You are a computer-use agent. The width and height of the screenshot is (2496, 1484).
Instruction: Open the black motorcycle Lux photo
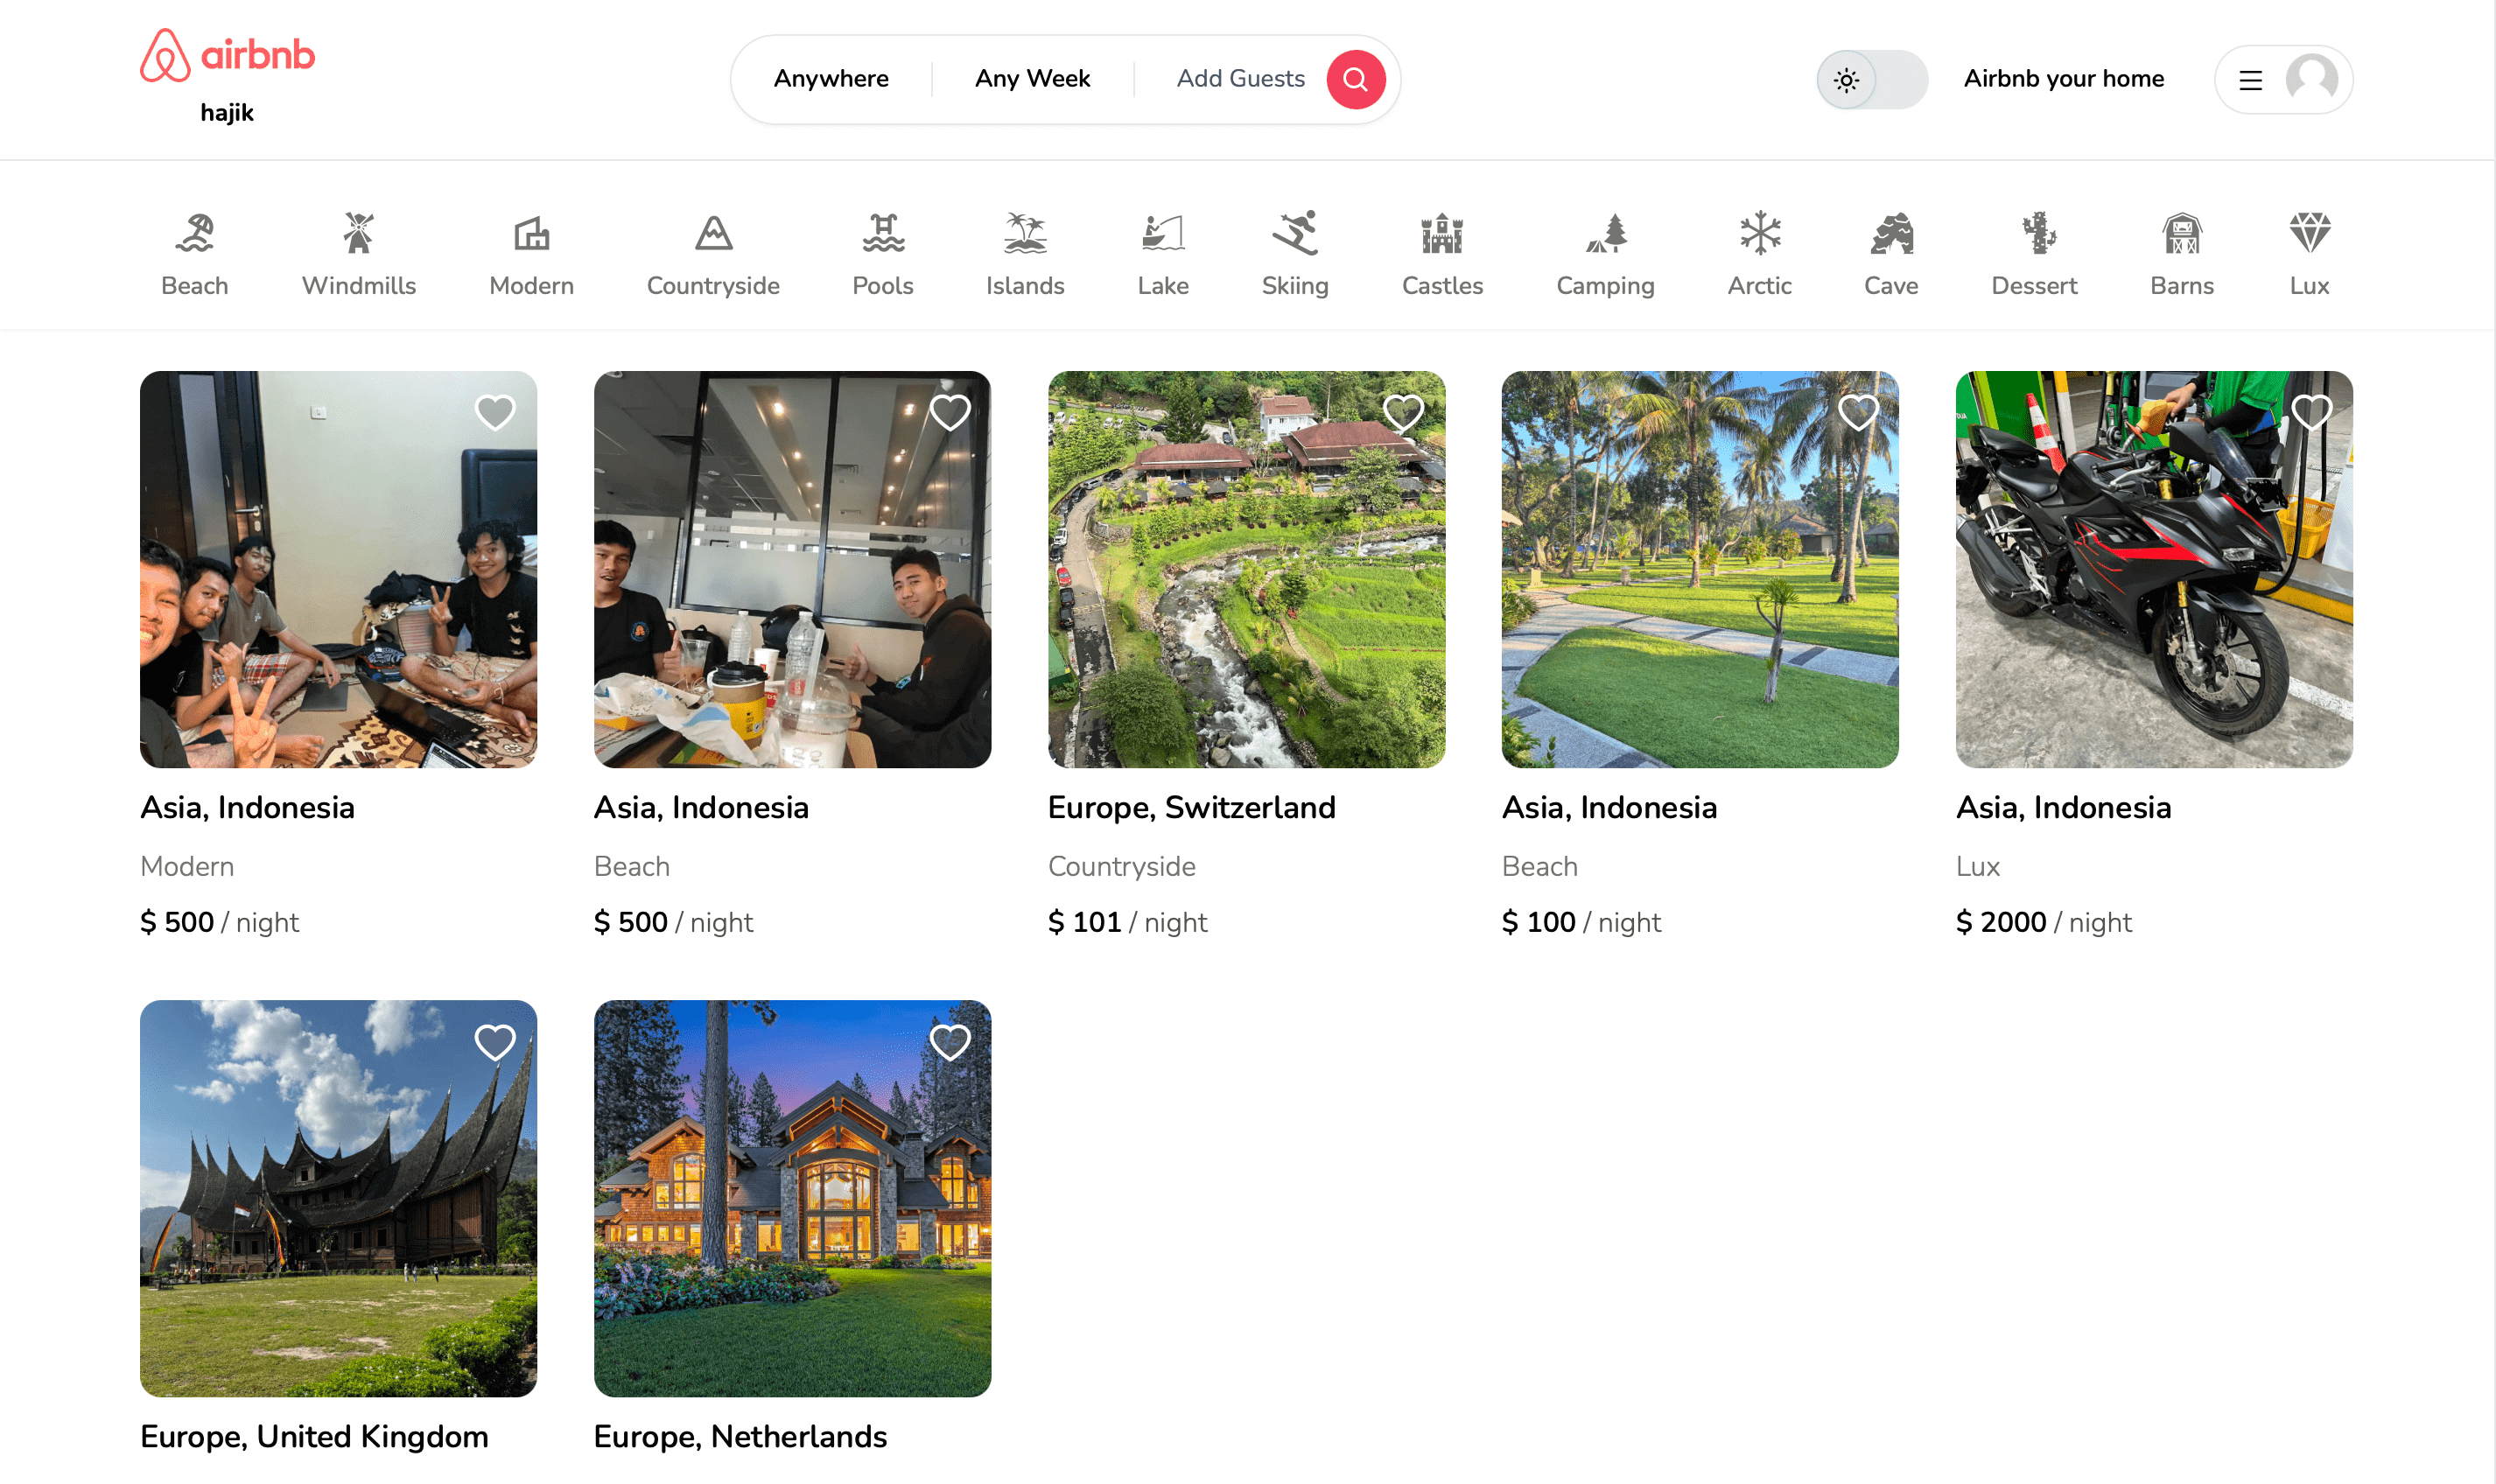click(2154, 569)
